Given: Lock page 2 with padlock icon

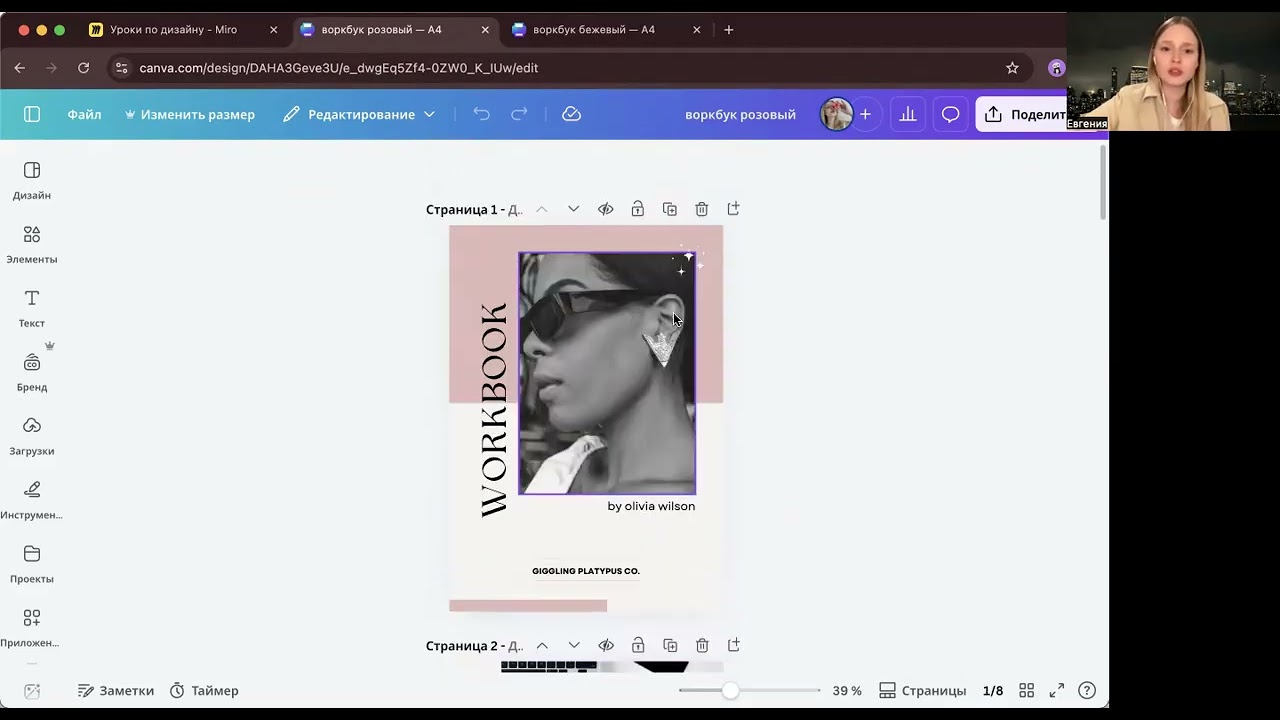Looking at the screenshot, I should click(638, 646).
